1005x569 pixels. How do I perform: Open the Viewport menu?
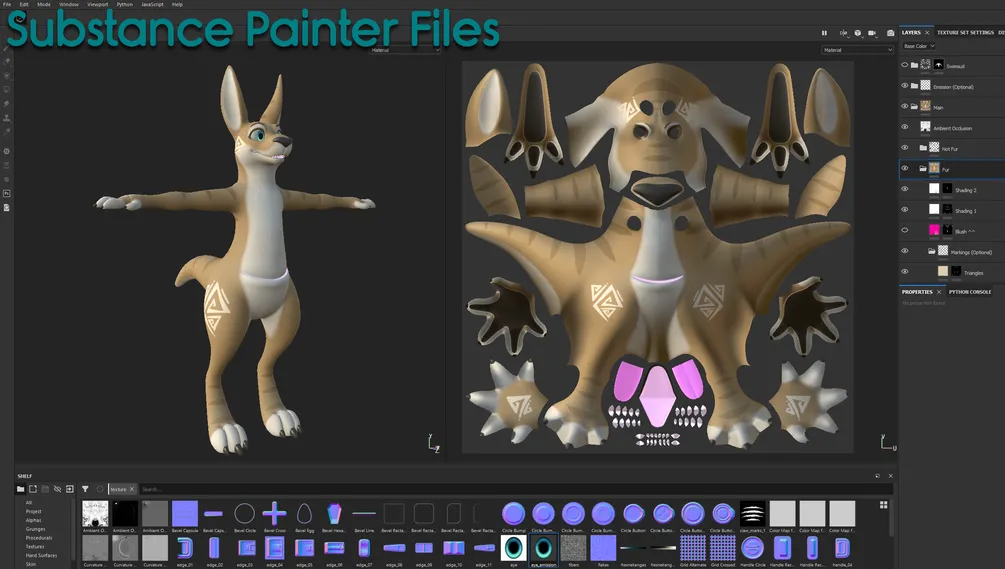pos(97,4)
